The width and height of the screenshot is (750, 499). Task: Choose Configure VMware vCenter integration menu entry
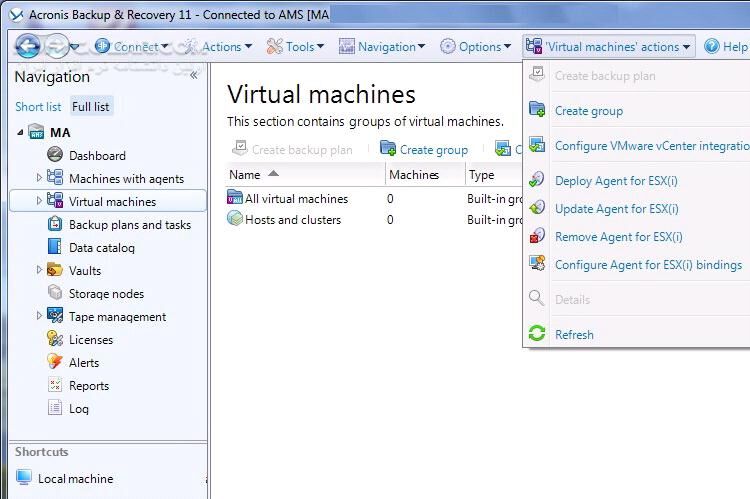tap(650, 146)
